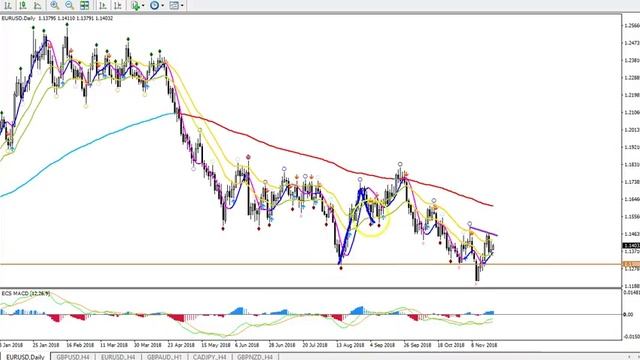Click the 4 Sep 2018 date label
640x360 pixels.
[x=382, y=345]
